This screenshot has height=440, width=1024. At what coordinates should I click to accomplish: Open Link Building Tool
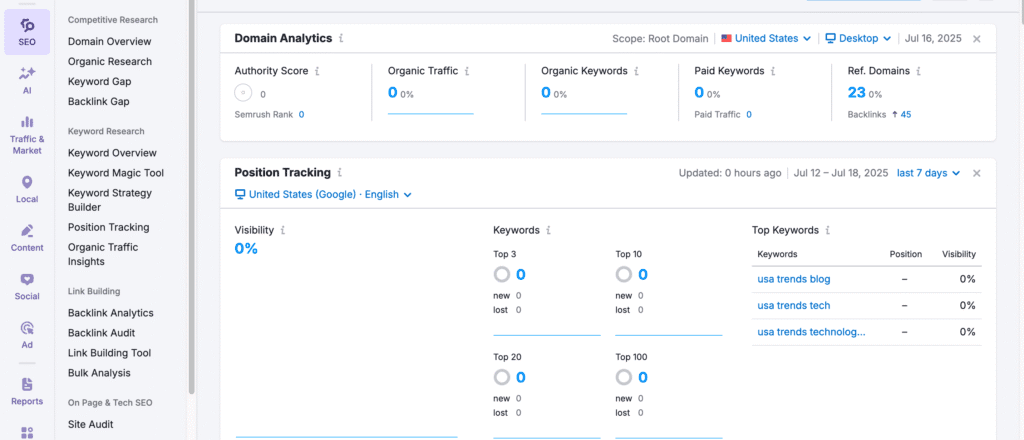click(110, 353)
